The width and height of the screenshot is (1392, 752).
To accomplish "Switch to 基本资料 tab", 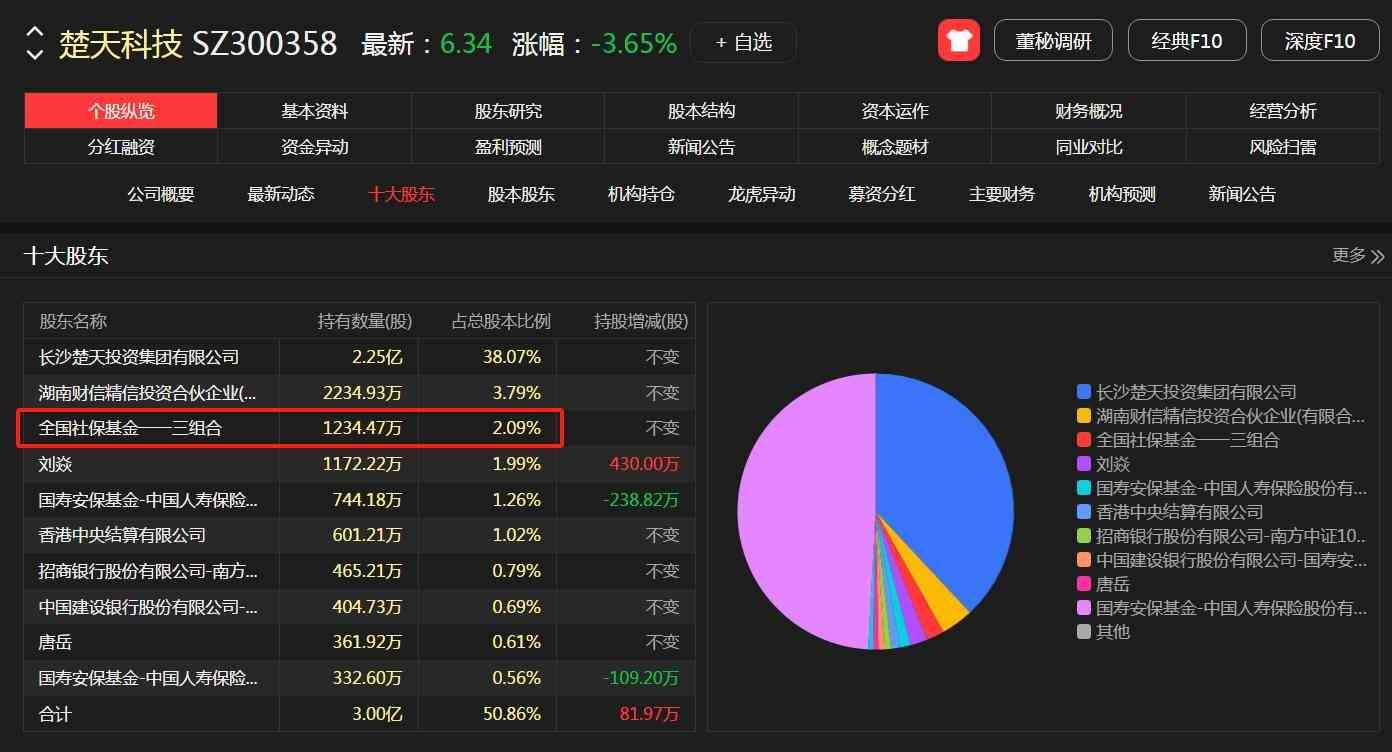I will coord(314,111).
